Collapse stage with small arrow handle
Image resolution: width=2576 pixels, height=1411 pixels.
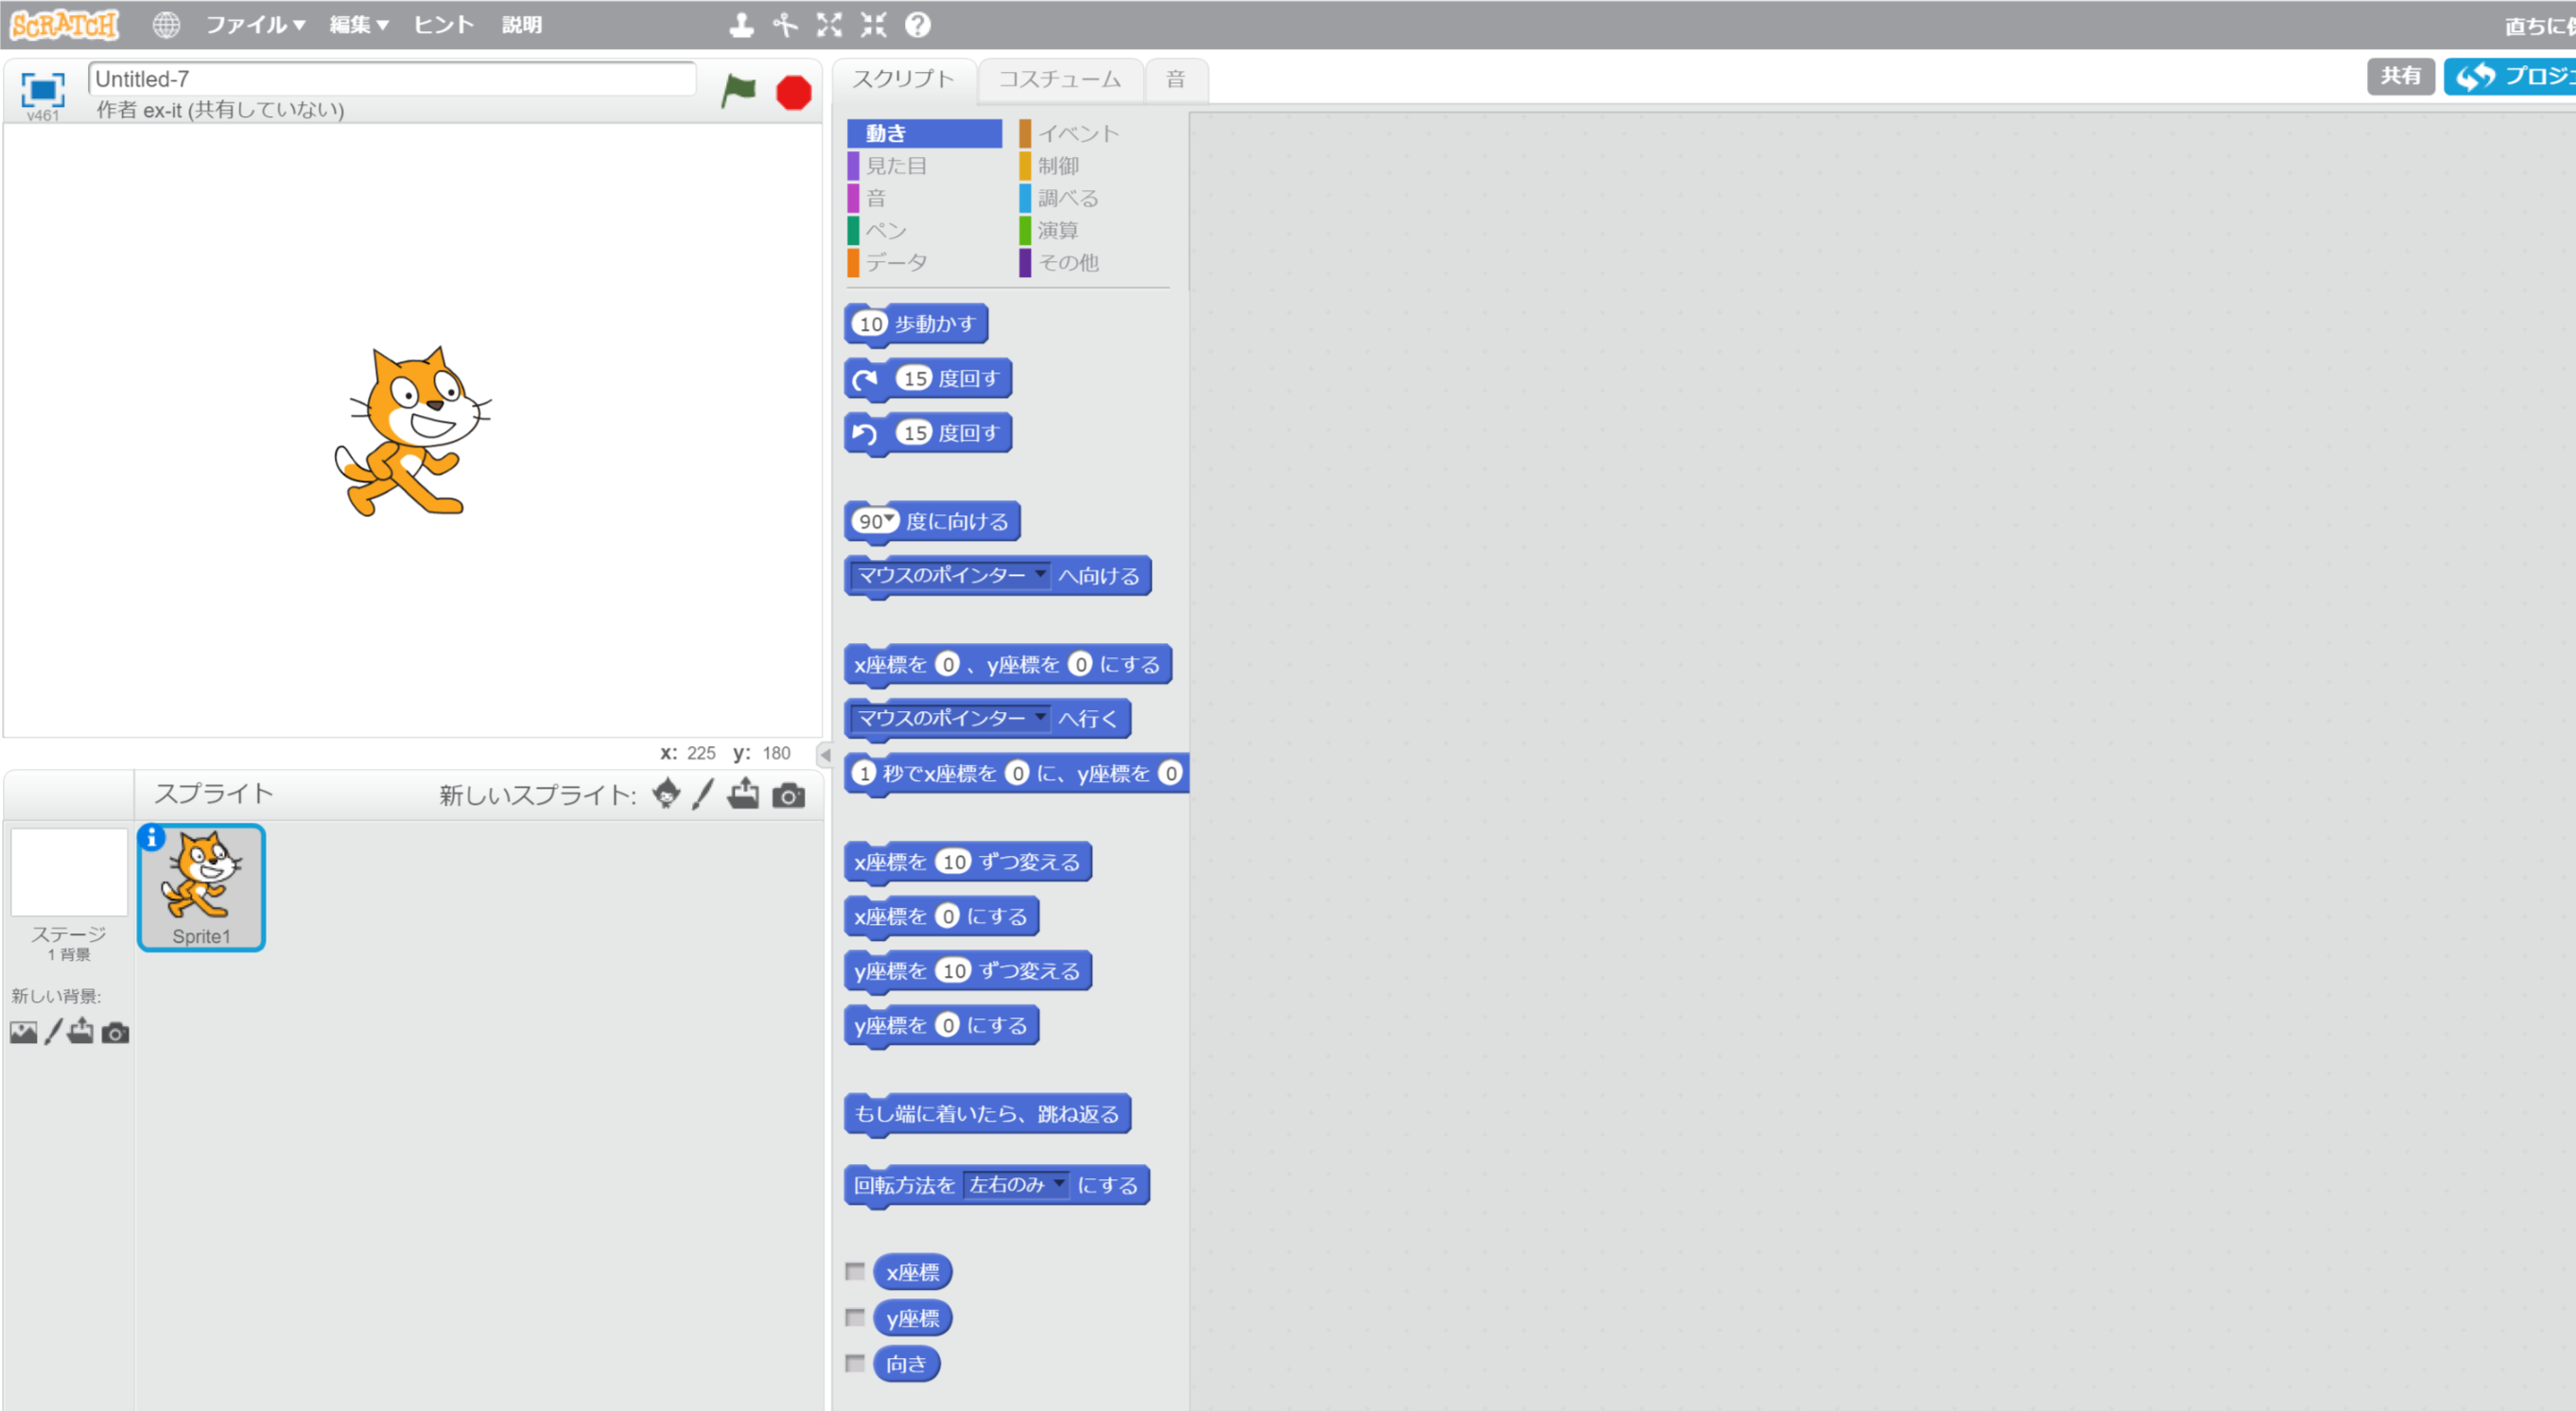pos(825,755)
